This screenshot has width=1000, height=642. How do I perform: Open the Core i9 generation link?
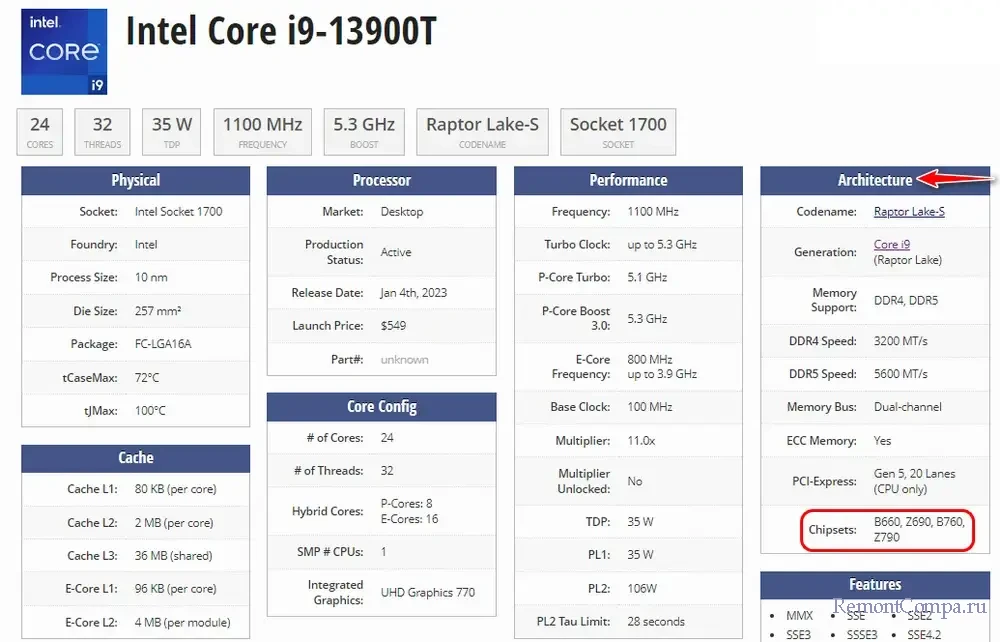(x=891, y=245)
